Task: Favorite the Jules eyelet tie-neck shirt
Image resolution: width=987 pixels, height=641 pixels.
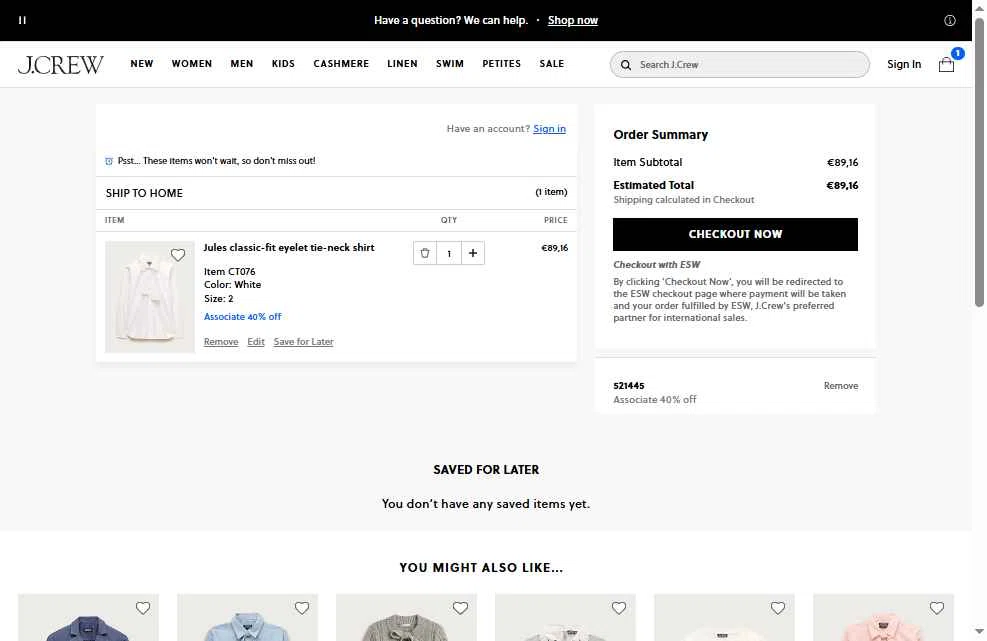Action: point(178,255)
